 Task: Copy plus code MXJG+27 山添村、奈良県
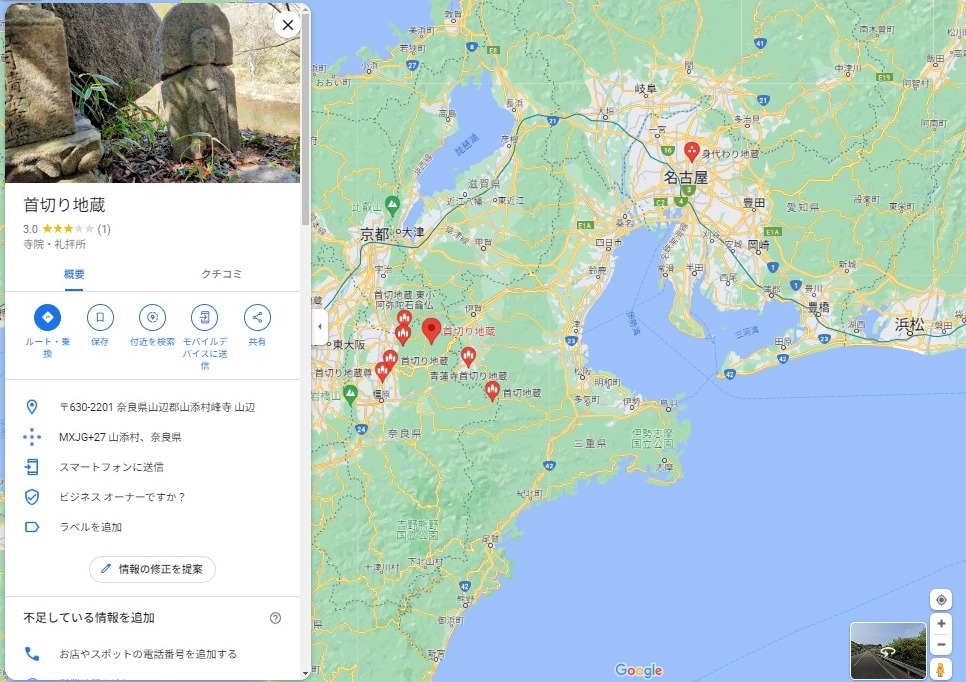[120, 437]
